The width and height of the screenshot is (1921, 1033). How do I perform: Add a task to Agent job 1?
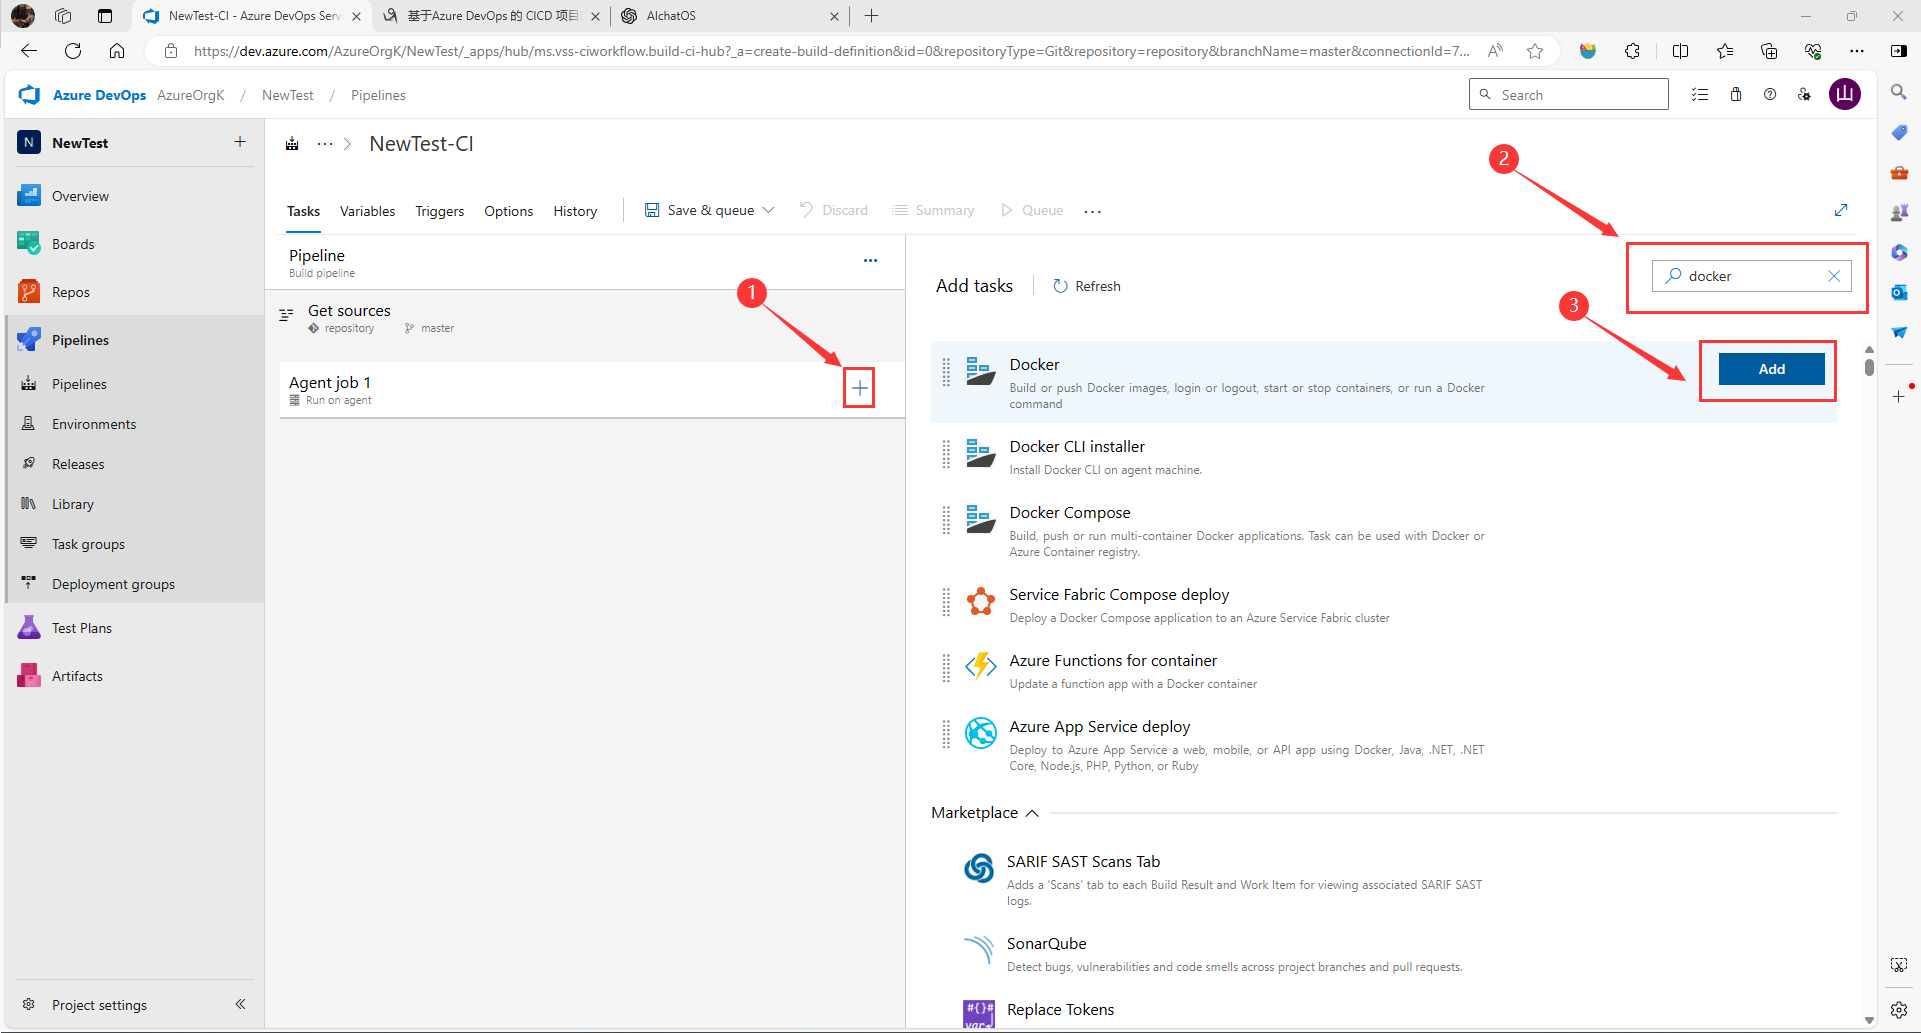[x=859, y=388]
